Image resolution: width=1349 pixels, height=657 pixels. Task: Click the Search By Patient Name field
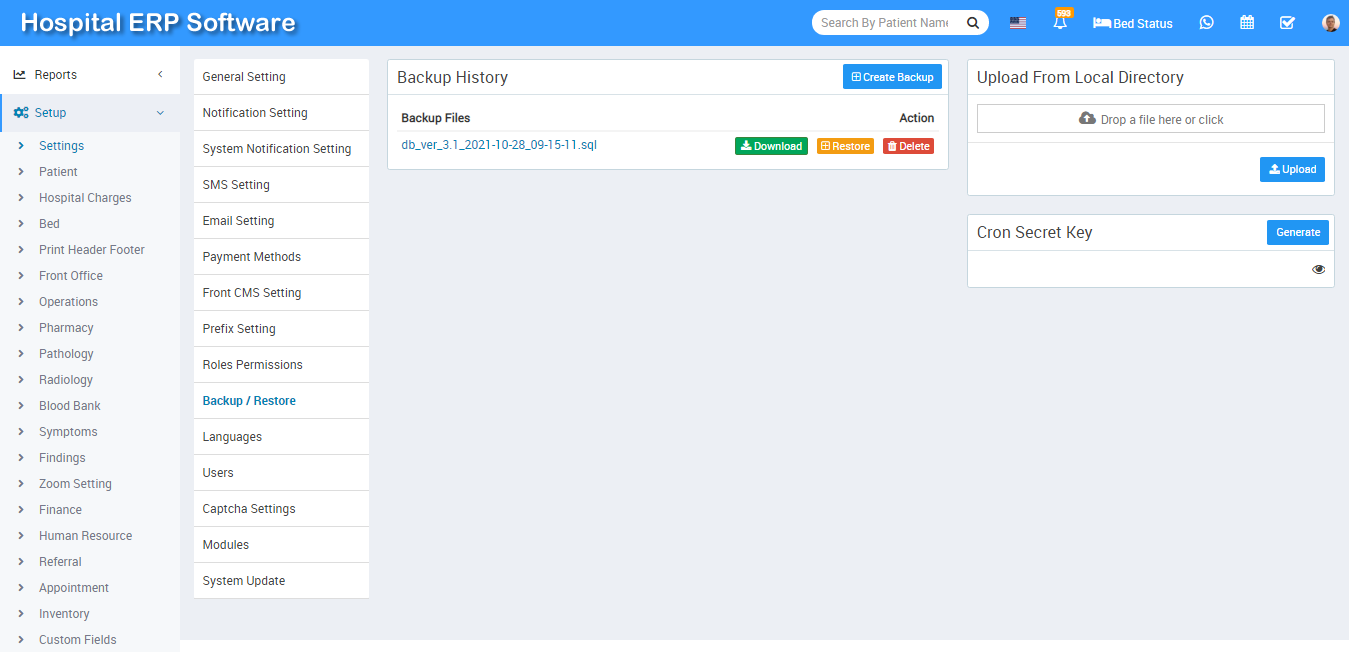click(884, 23)
